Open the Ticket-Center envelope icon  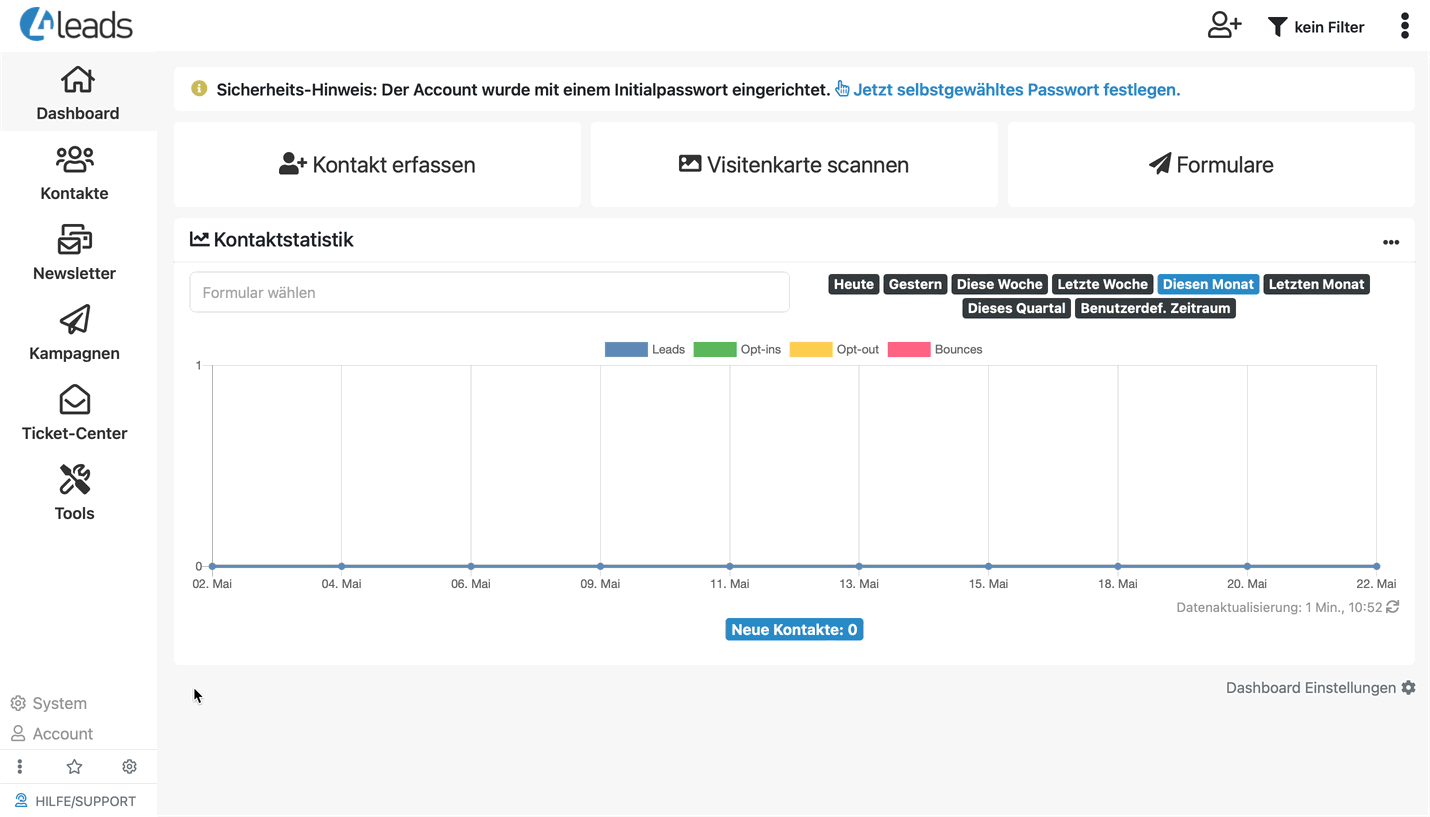75,400
